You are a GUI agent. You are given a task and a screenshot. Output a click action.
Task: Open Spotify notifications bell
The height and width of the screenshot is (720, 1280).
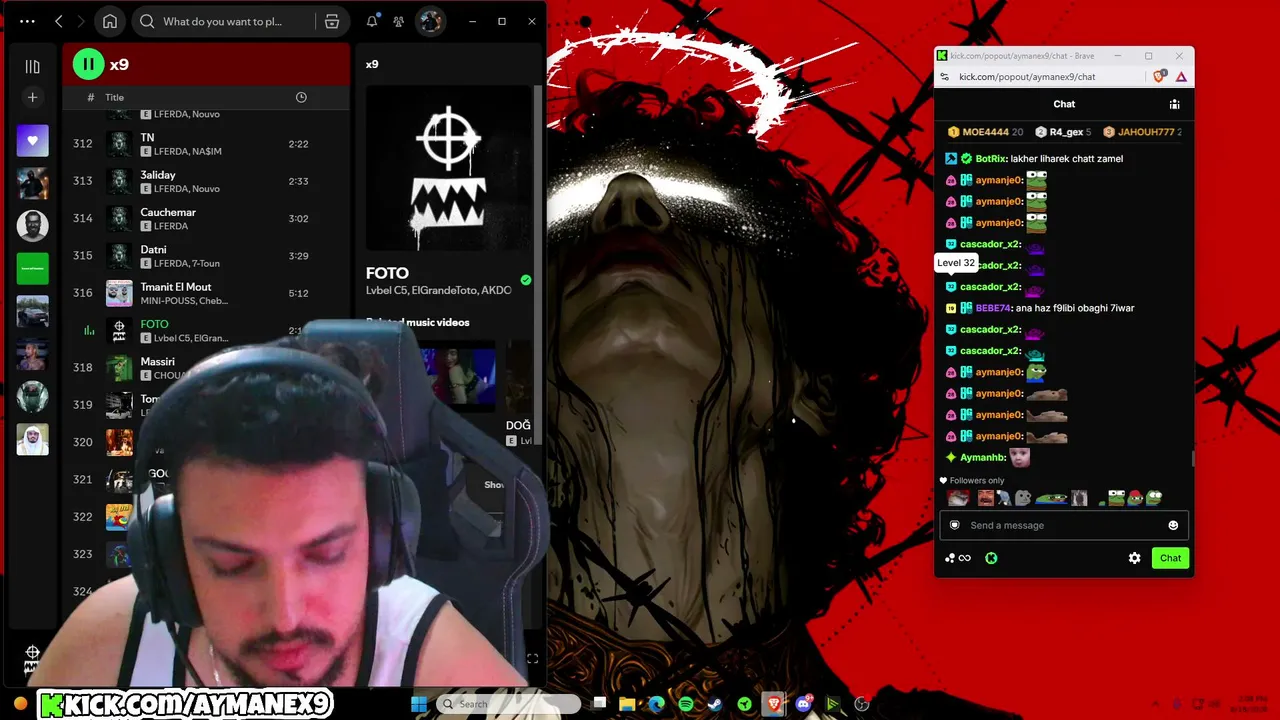coord(372,21)
